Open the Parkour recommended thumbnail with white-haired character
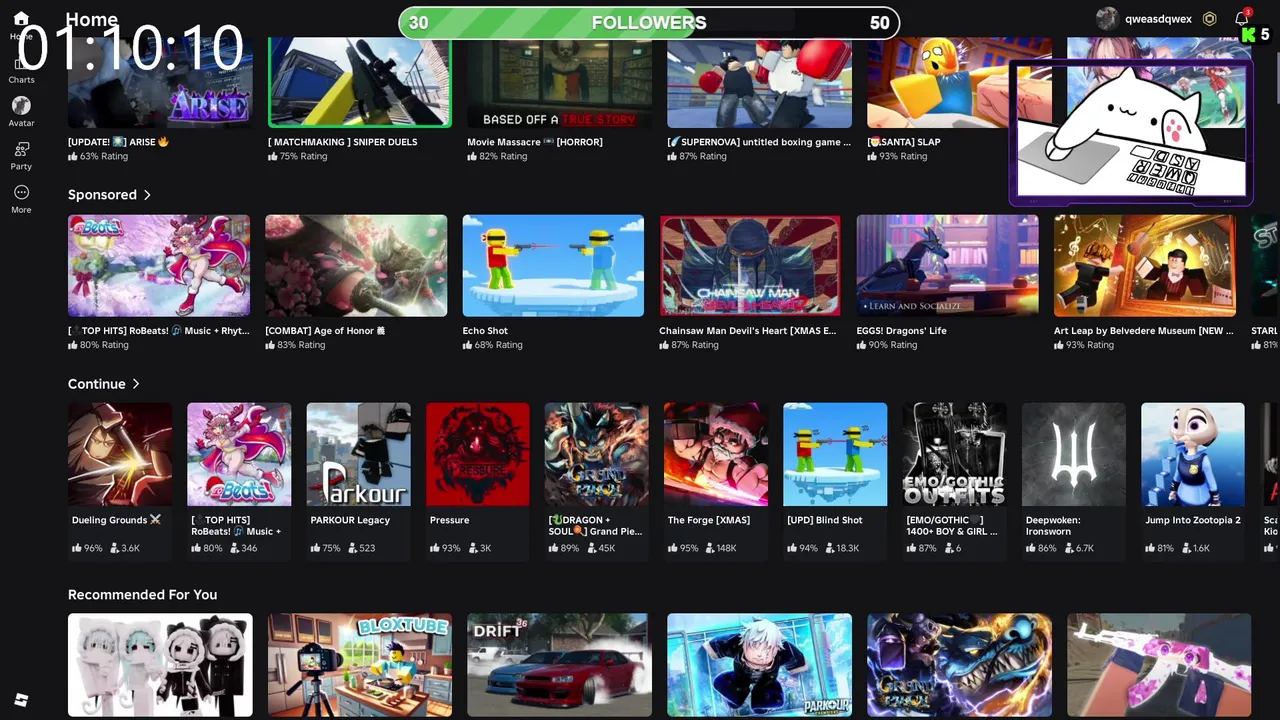This screenshot has width=1280, height=720. point(759,665)
